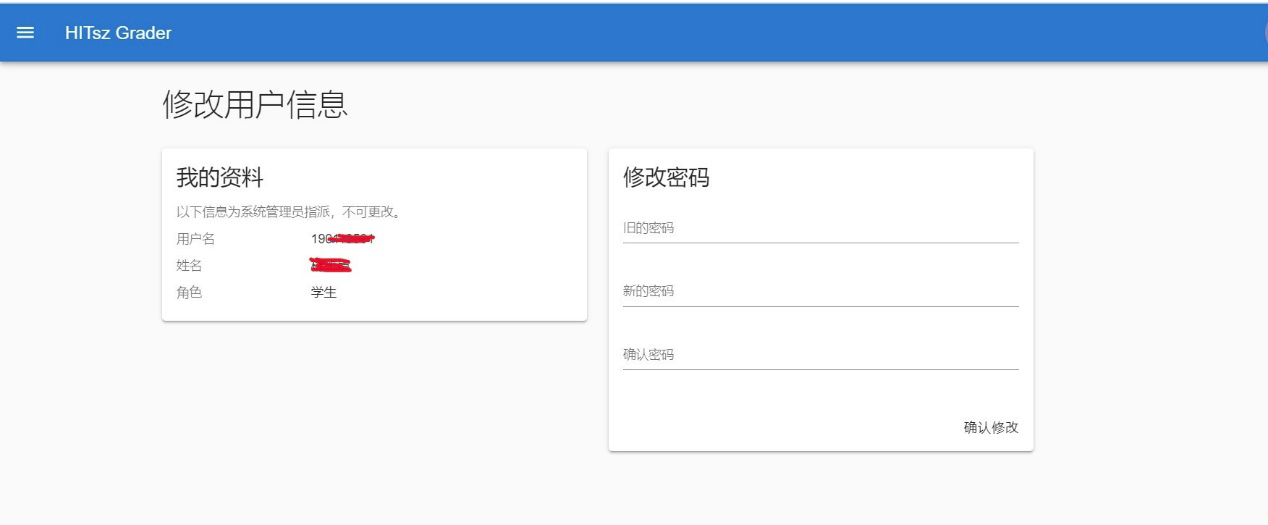Click the HITsz Grader app title
Viewport: 1268px width, 525px height.
click(118, 33)
